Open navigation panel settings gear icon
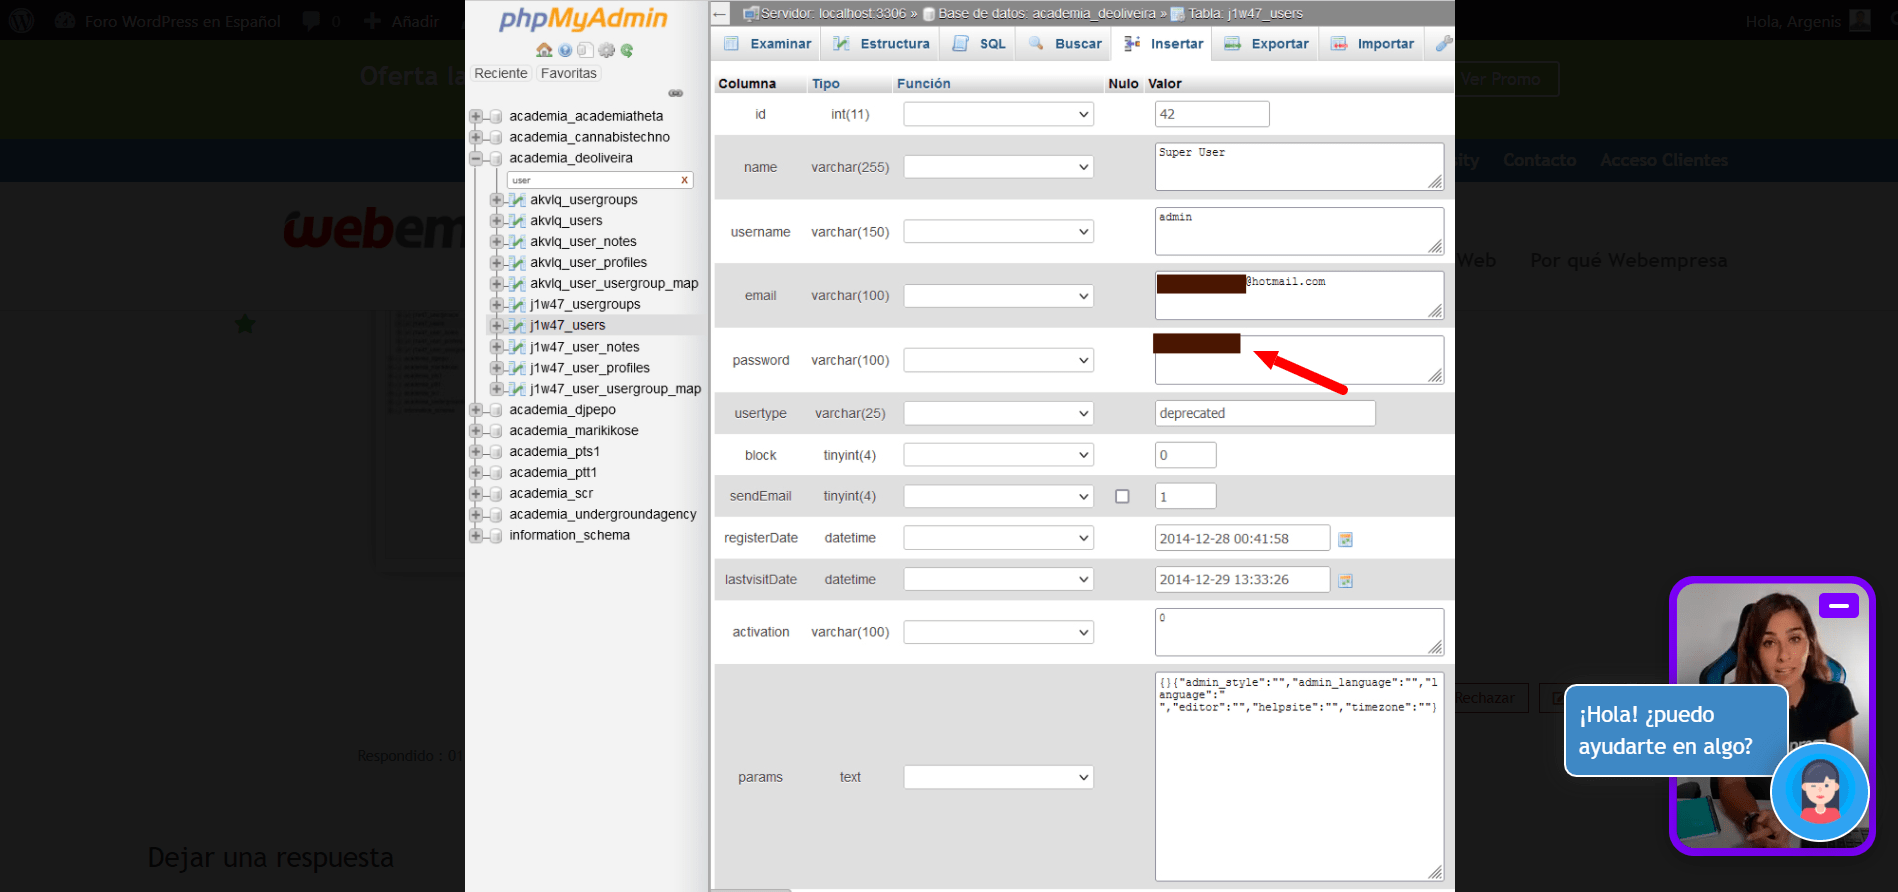 pyautogui.click(x=606, y=50)
